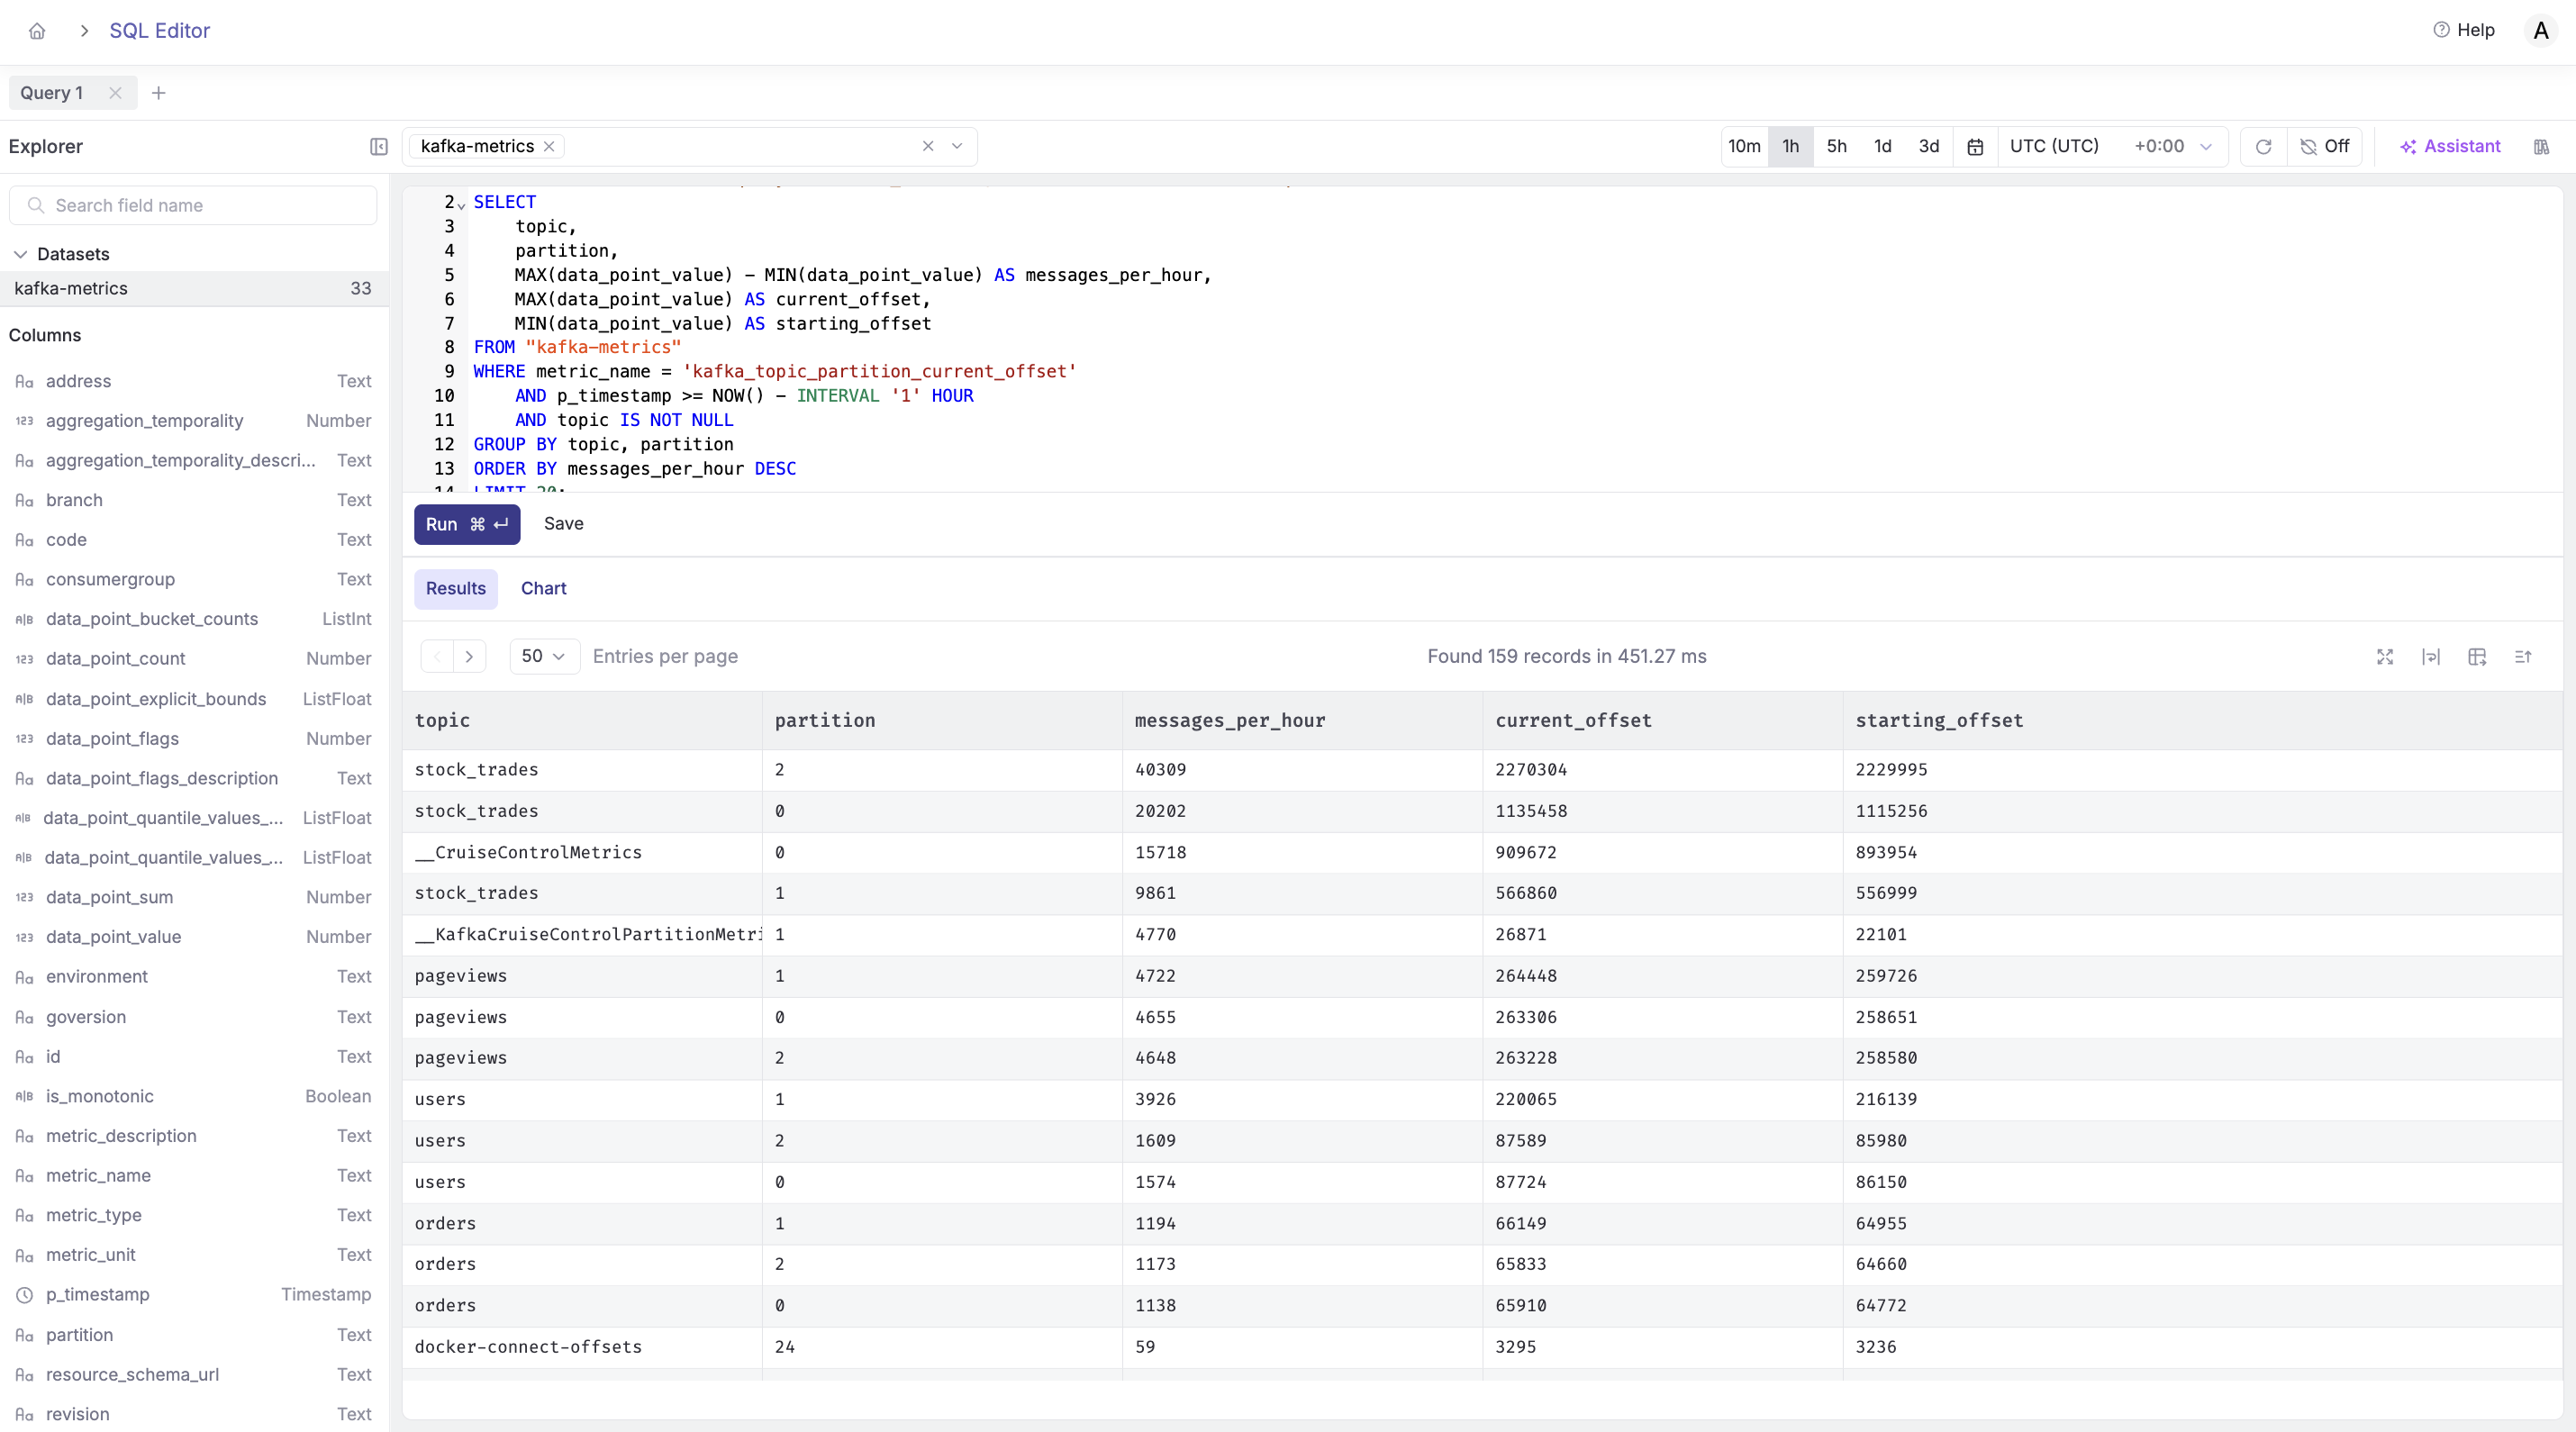Toggle auto-refresh Off button
Viewport: 2576px width, 1432px height.
2325,147
